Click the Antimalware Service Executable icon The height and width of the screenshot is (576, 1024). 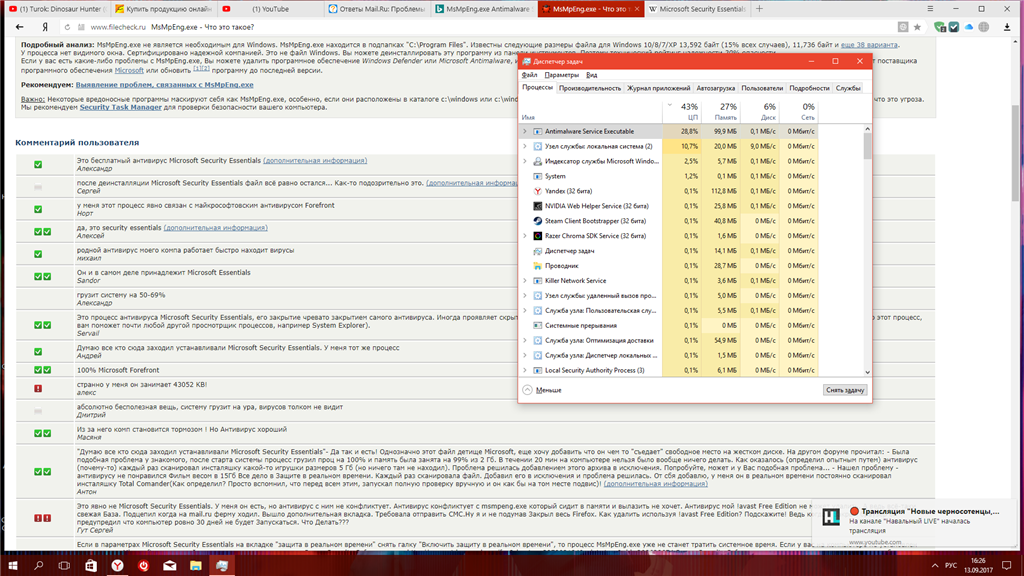click(x=537, y=131)
